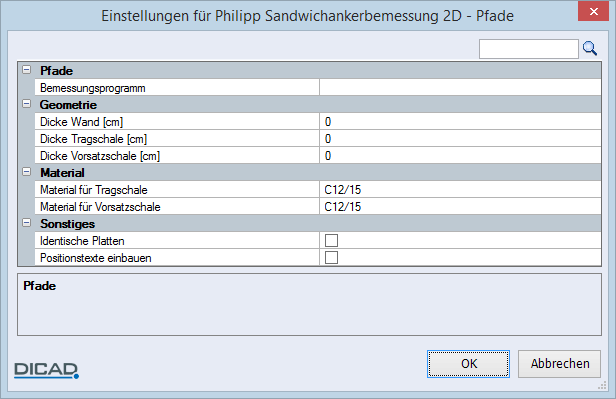The height and width of the screenshot is (399, 616).
Task: Collapse the Geometrie category
Action: [x=27, y=104]
